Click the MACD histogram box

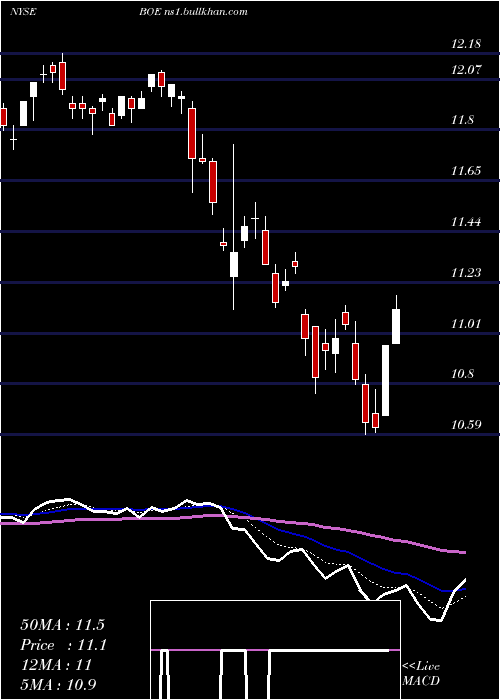[275, 650]
